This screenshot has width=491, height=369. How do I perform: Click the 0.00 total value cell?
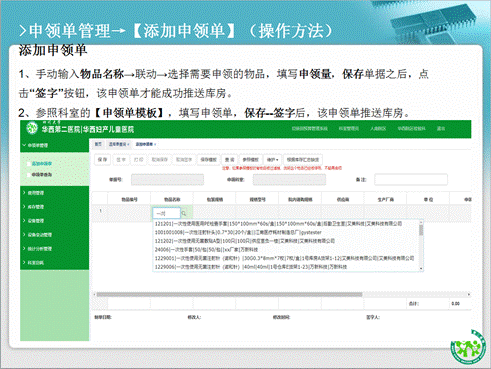pos(455,304)
